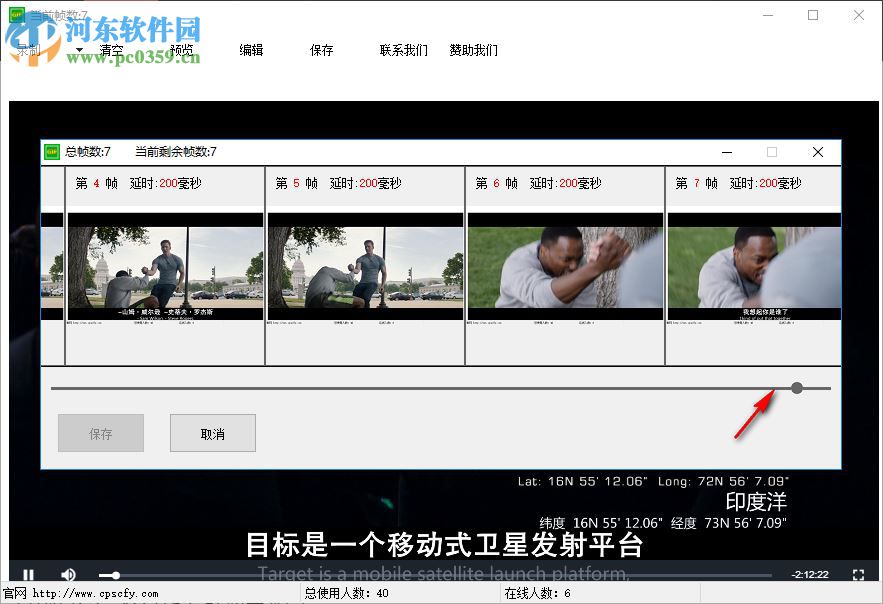Select the frame 7 thumbnail
Viewport: 883px width, 604px height.
[x=754, y=266]
